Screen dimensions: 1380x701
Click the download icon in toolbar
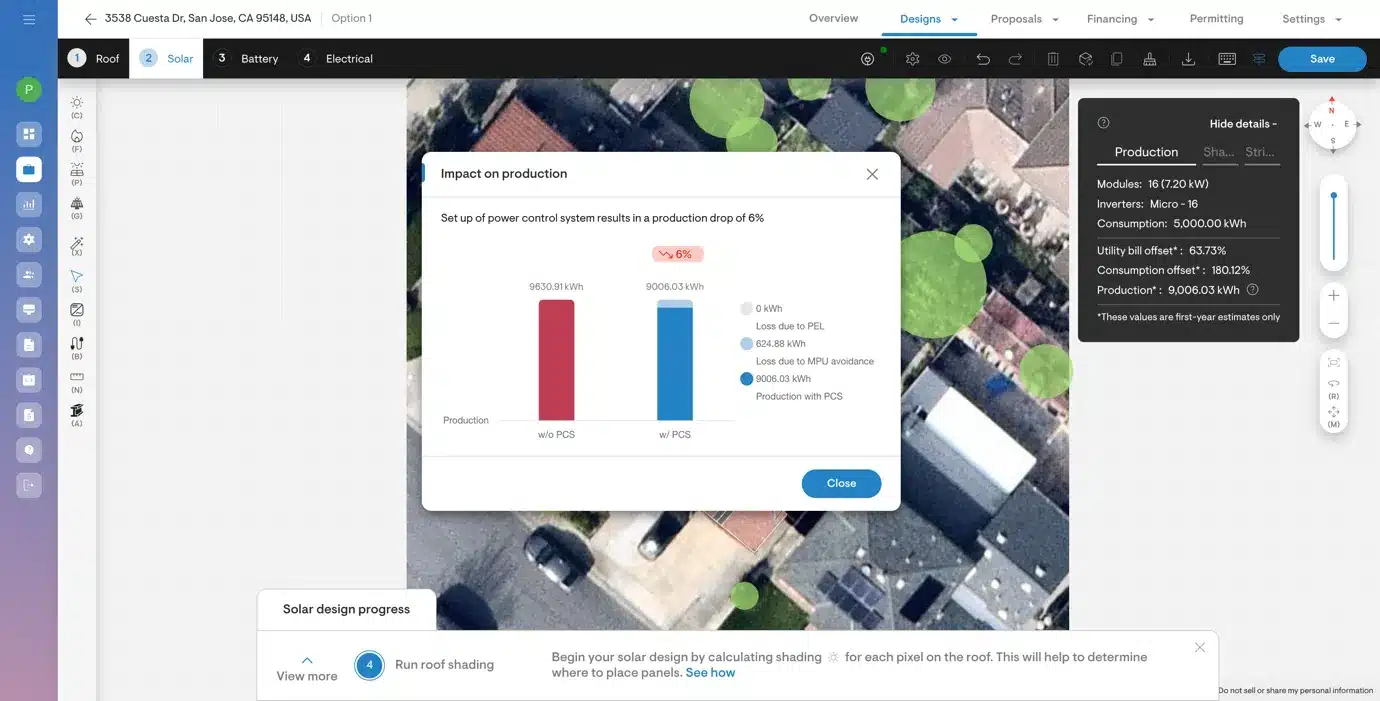(1188, 59)
